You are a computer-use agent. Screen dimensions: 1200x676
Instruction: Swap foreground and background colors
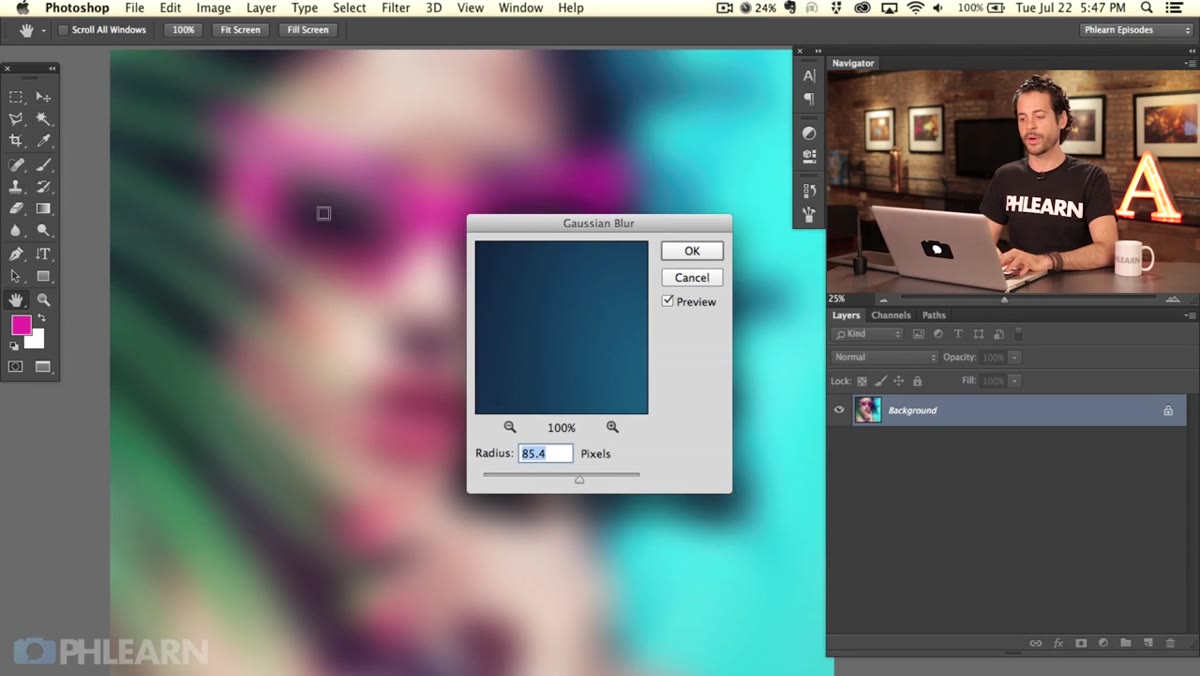(42, 318)
